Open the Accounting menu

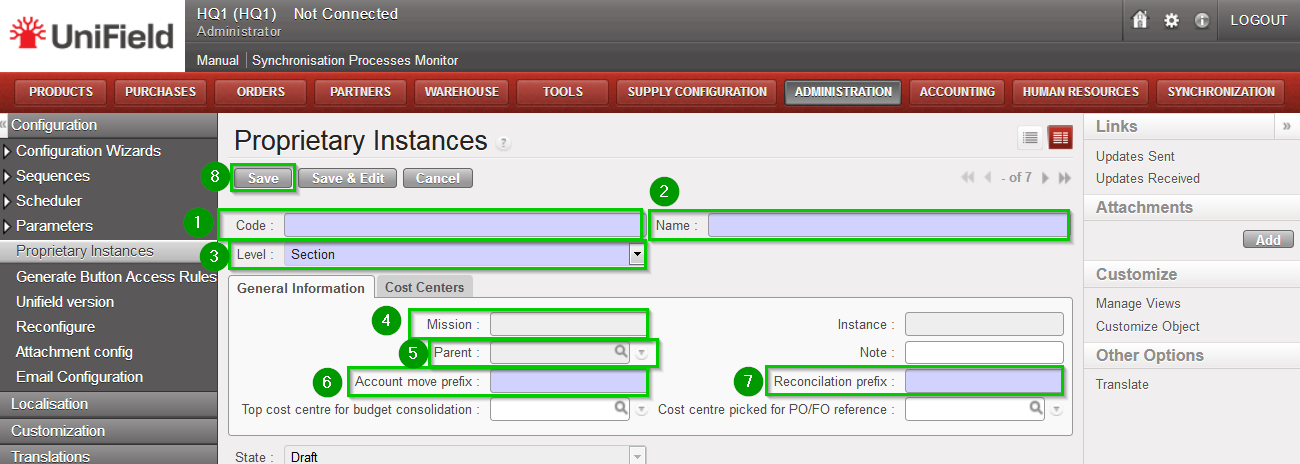pyautogui.click(x=957, y=92)
